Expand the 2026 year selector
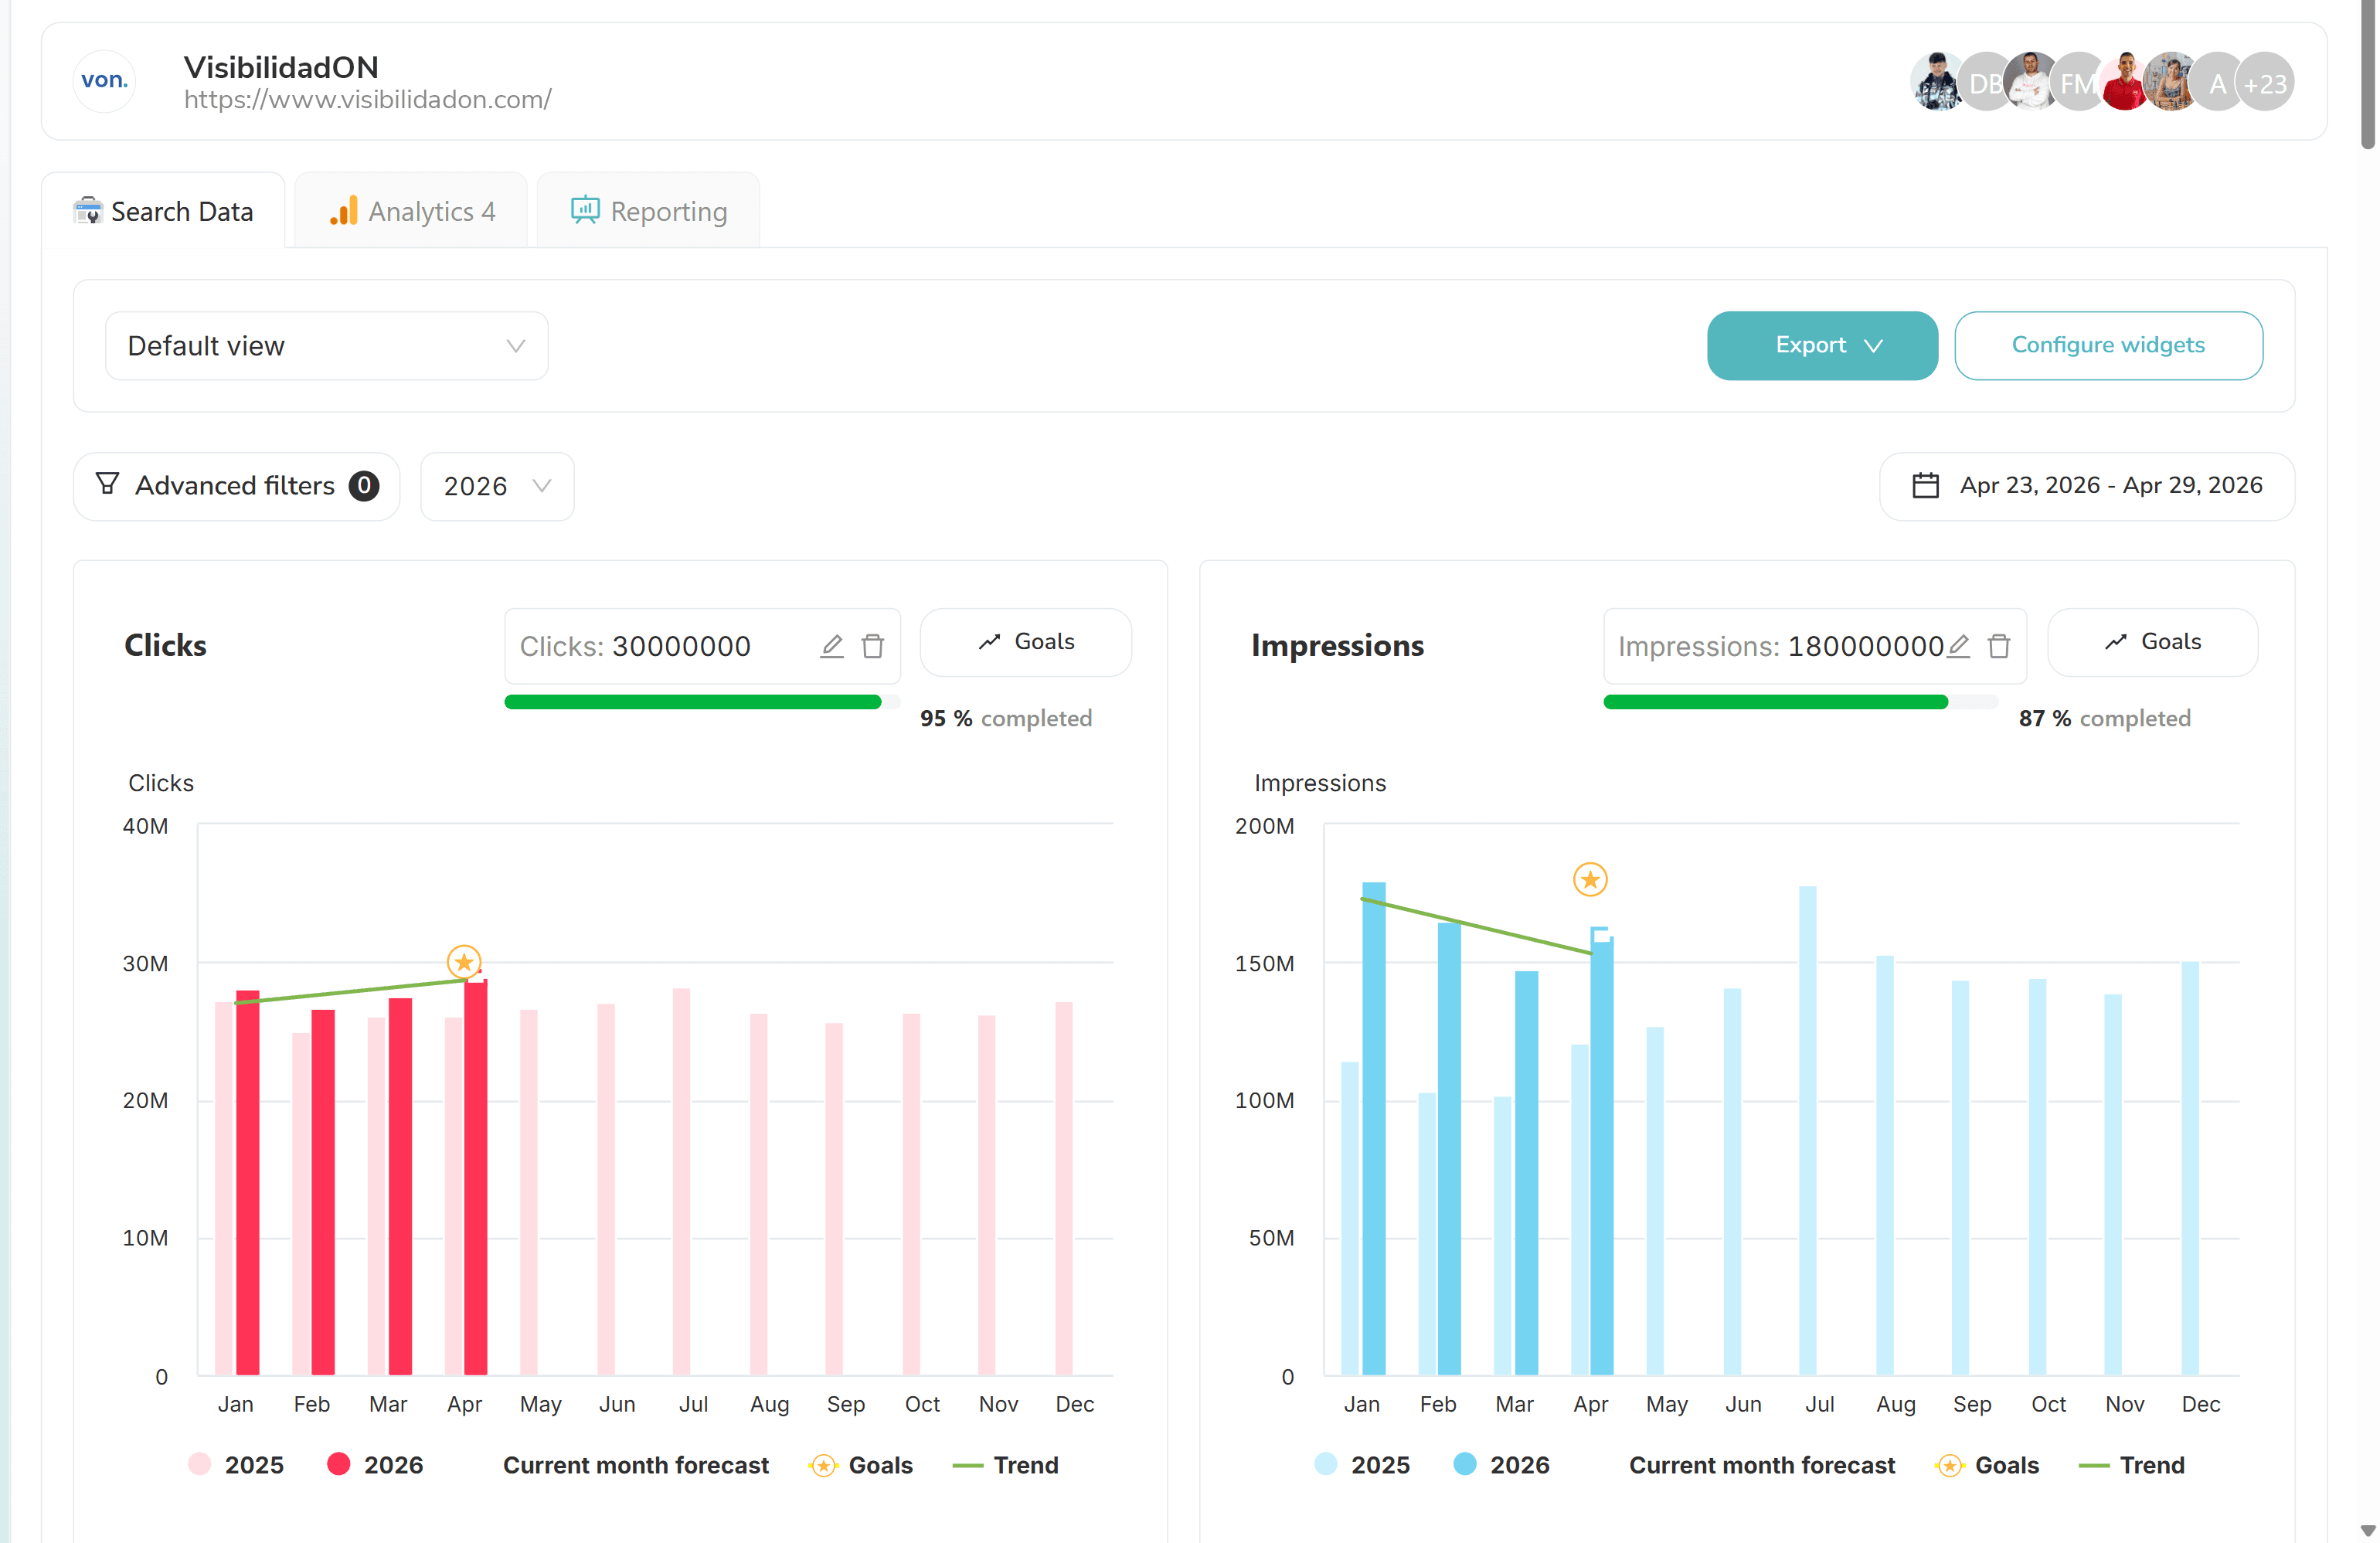This screenshot has height=1543, width=2380. (497, 486)
